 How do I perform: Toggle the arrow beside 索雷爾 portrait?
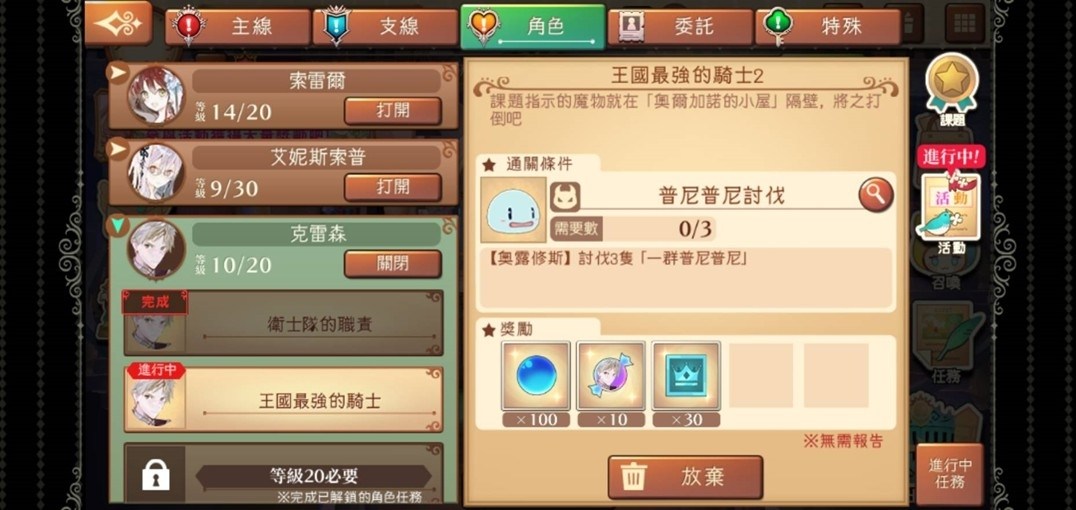coord(118,71)
